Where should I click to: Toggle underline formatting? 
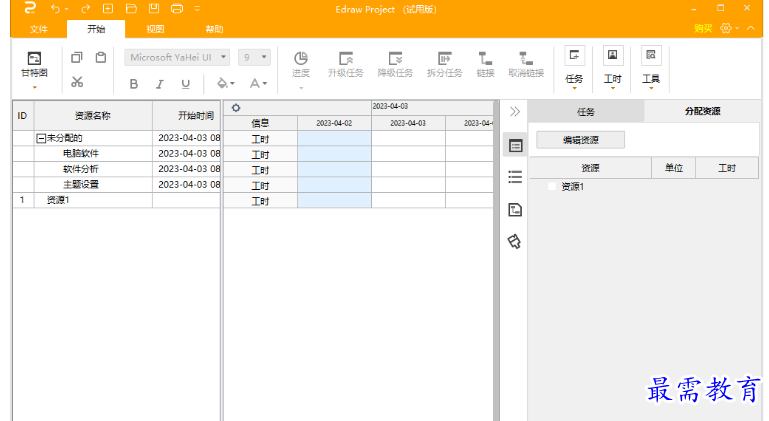[185, 84]
